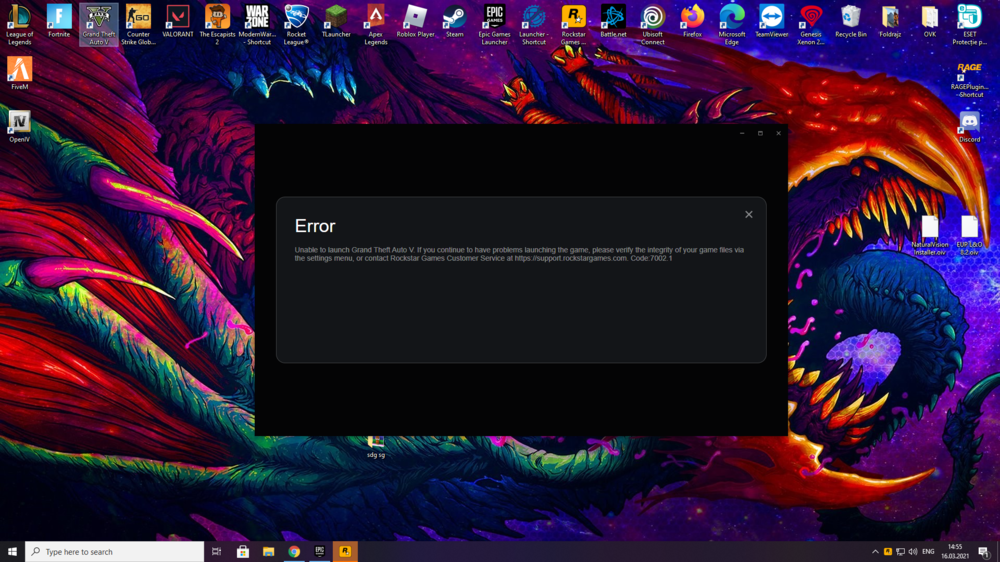The width and height of the screenshot is (1000, 562).
Task: Select the Microsoft Edge desktop icon
Action: click(732, 24)
